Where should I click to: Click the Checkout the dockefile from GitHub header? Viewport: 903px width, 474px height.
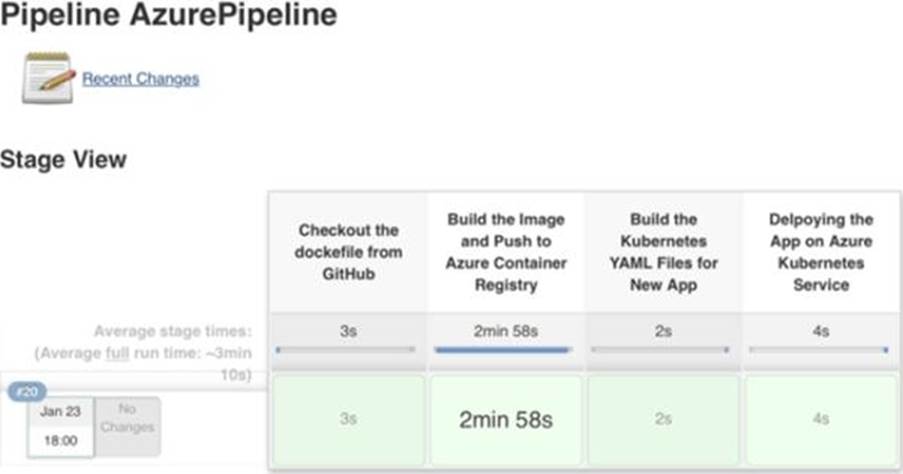tap(348, 252)
